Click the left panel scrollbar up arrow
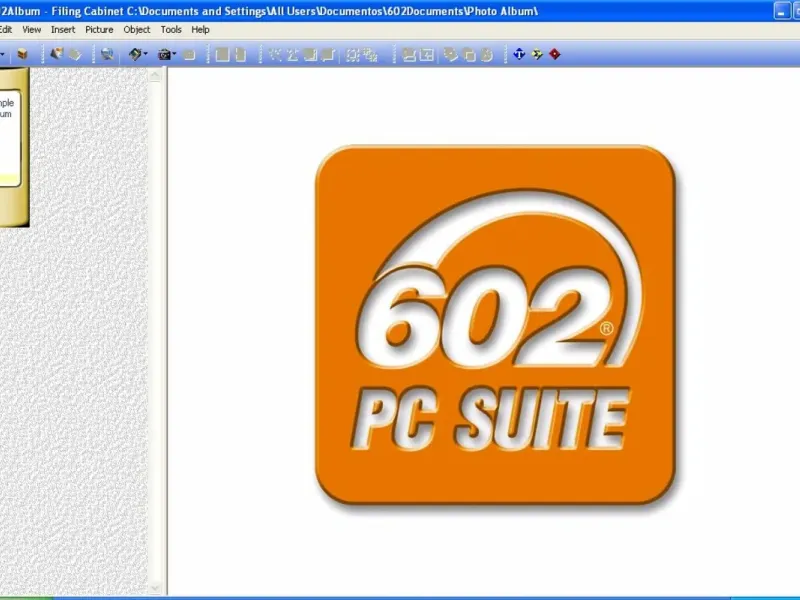Viewport: 800px width, 600px height. pyautogui.click(x=155, y=76)
